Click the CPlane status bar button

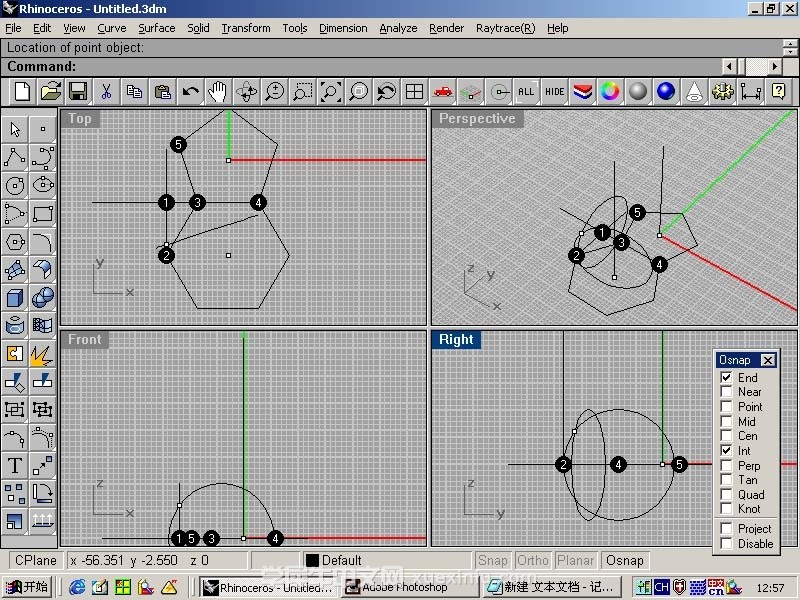(35, 560)
